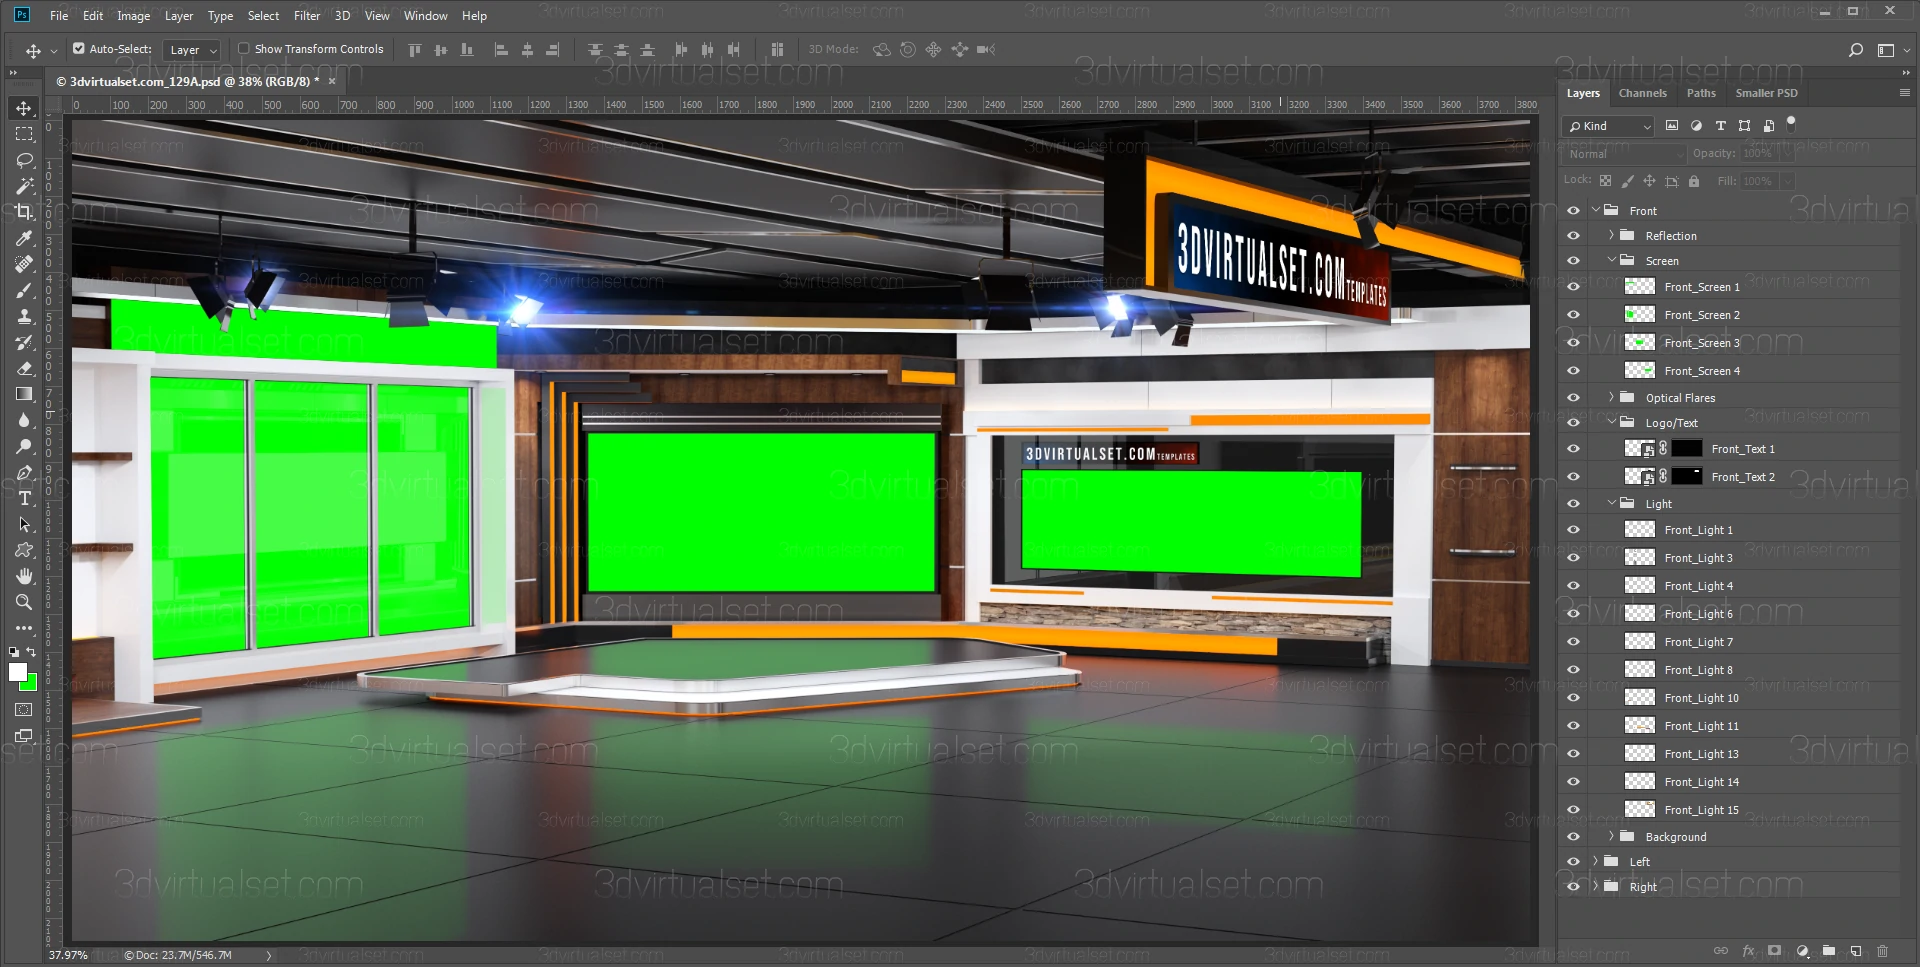Switch to the Smaller PSD tab
This screenshot has height=967, width=1920.
(x=1767, y=93)
